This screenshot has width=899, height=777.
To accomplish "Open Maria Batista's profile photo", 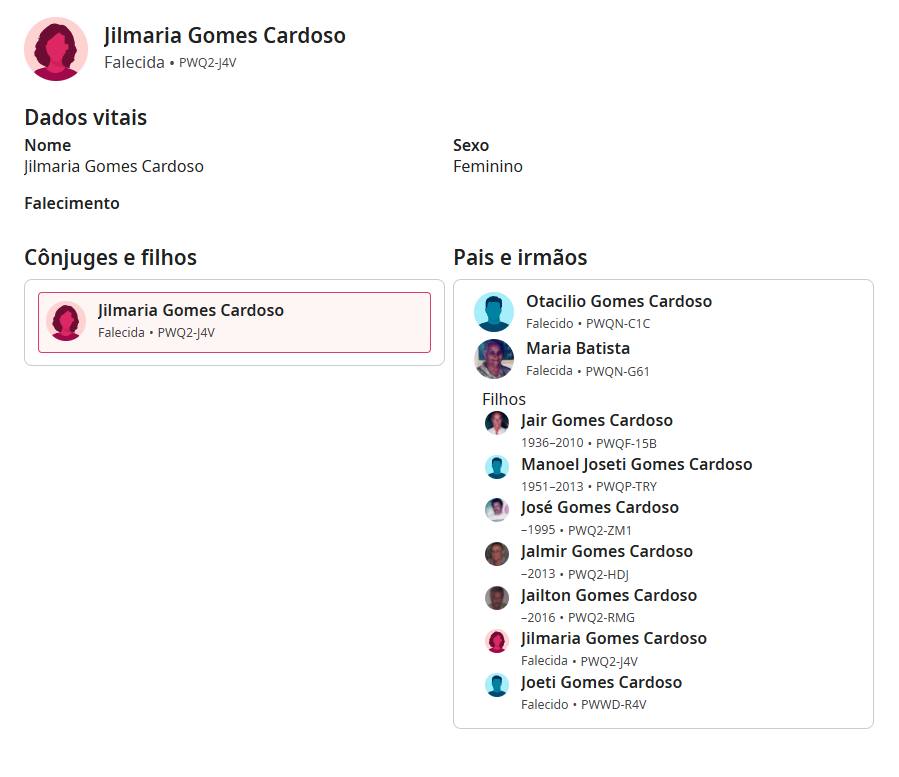I will coord(494,359).
